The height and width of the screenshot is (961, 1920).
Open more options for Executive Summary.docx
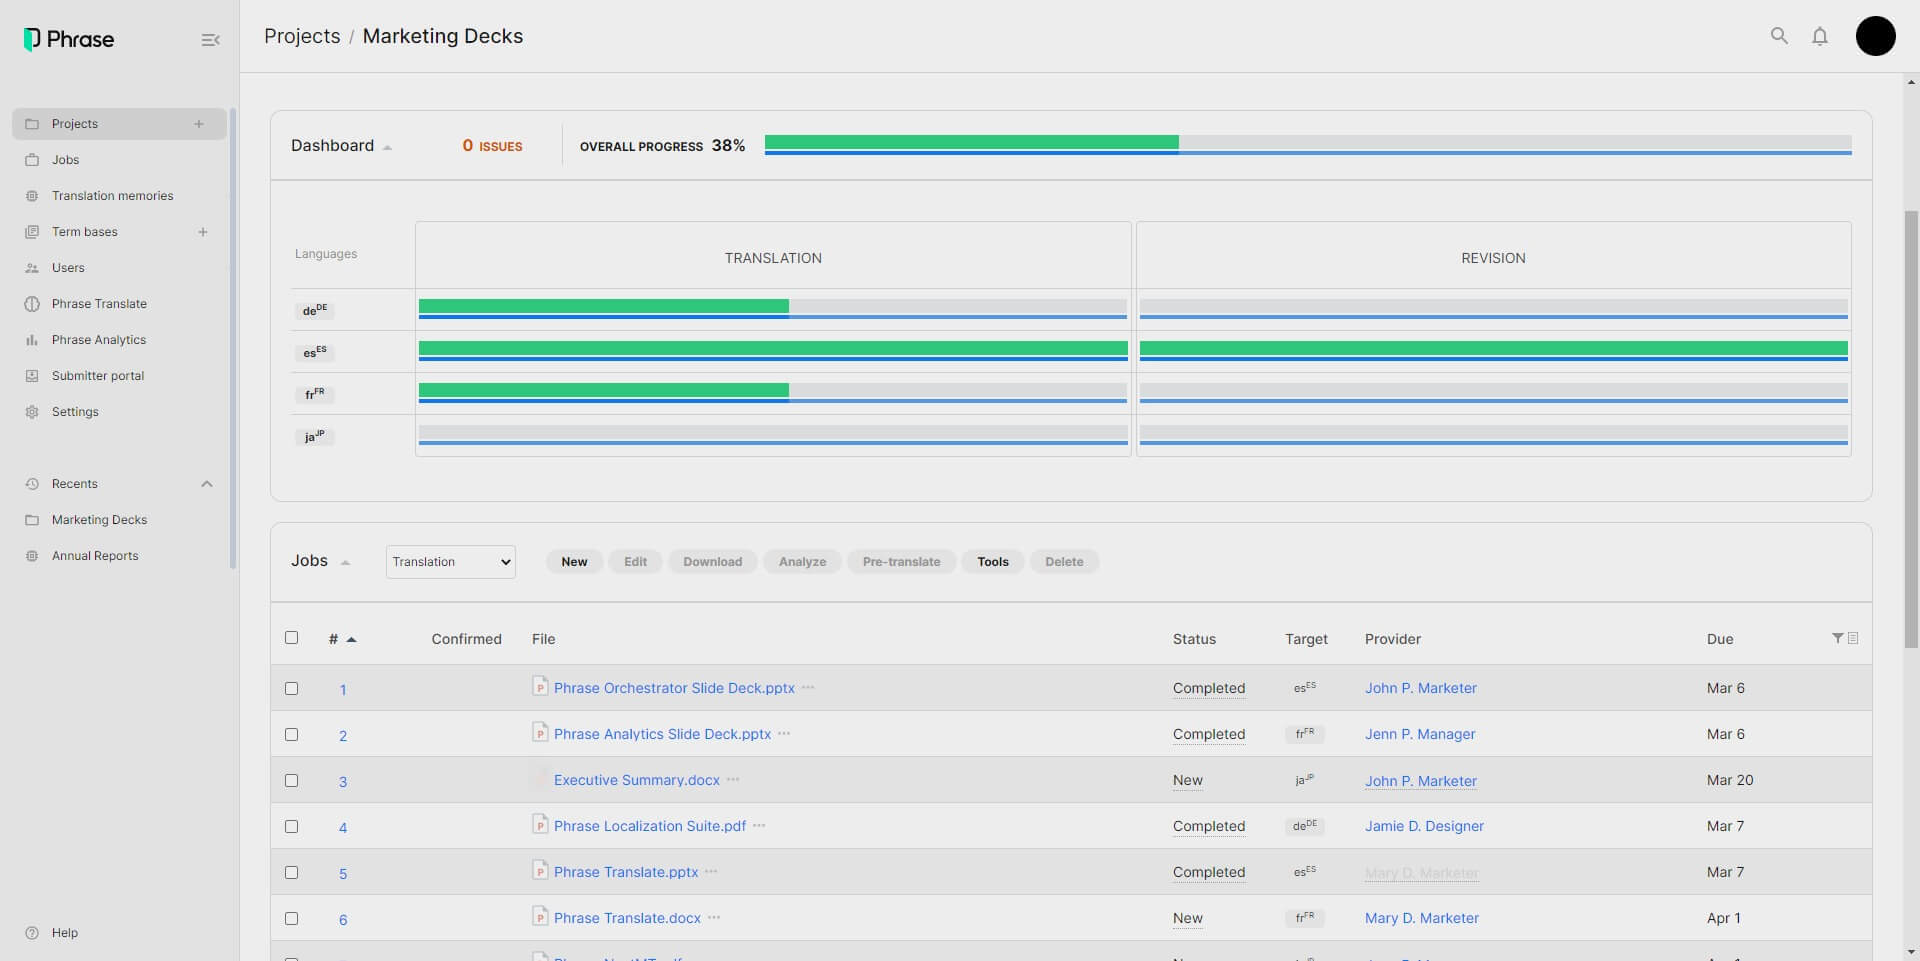coord(733,780)
